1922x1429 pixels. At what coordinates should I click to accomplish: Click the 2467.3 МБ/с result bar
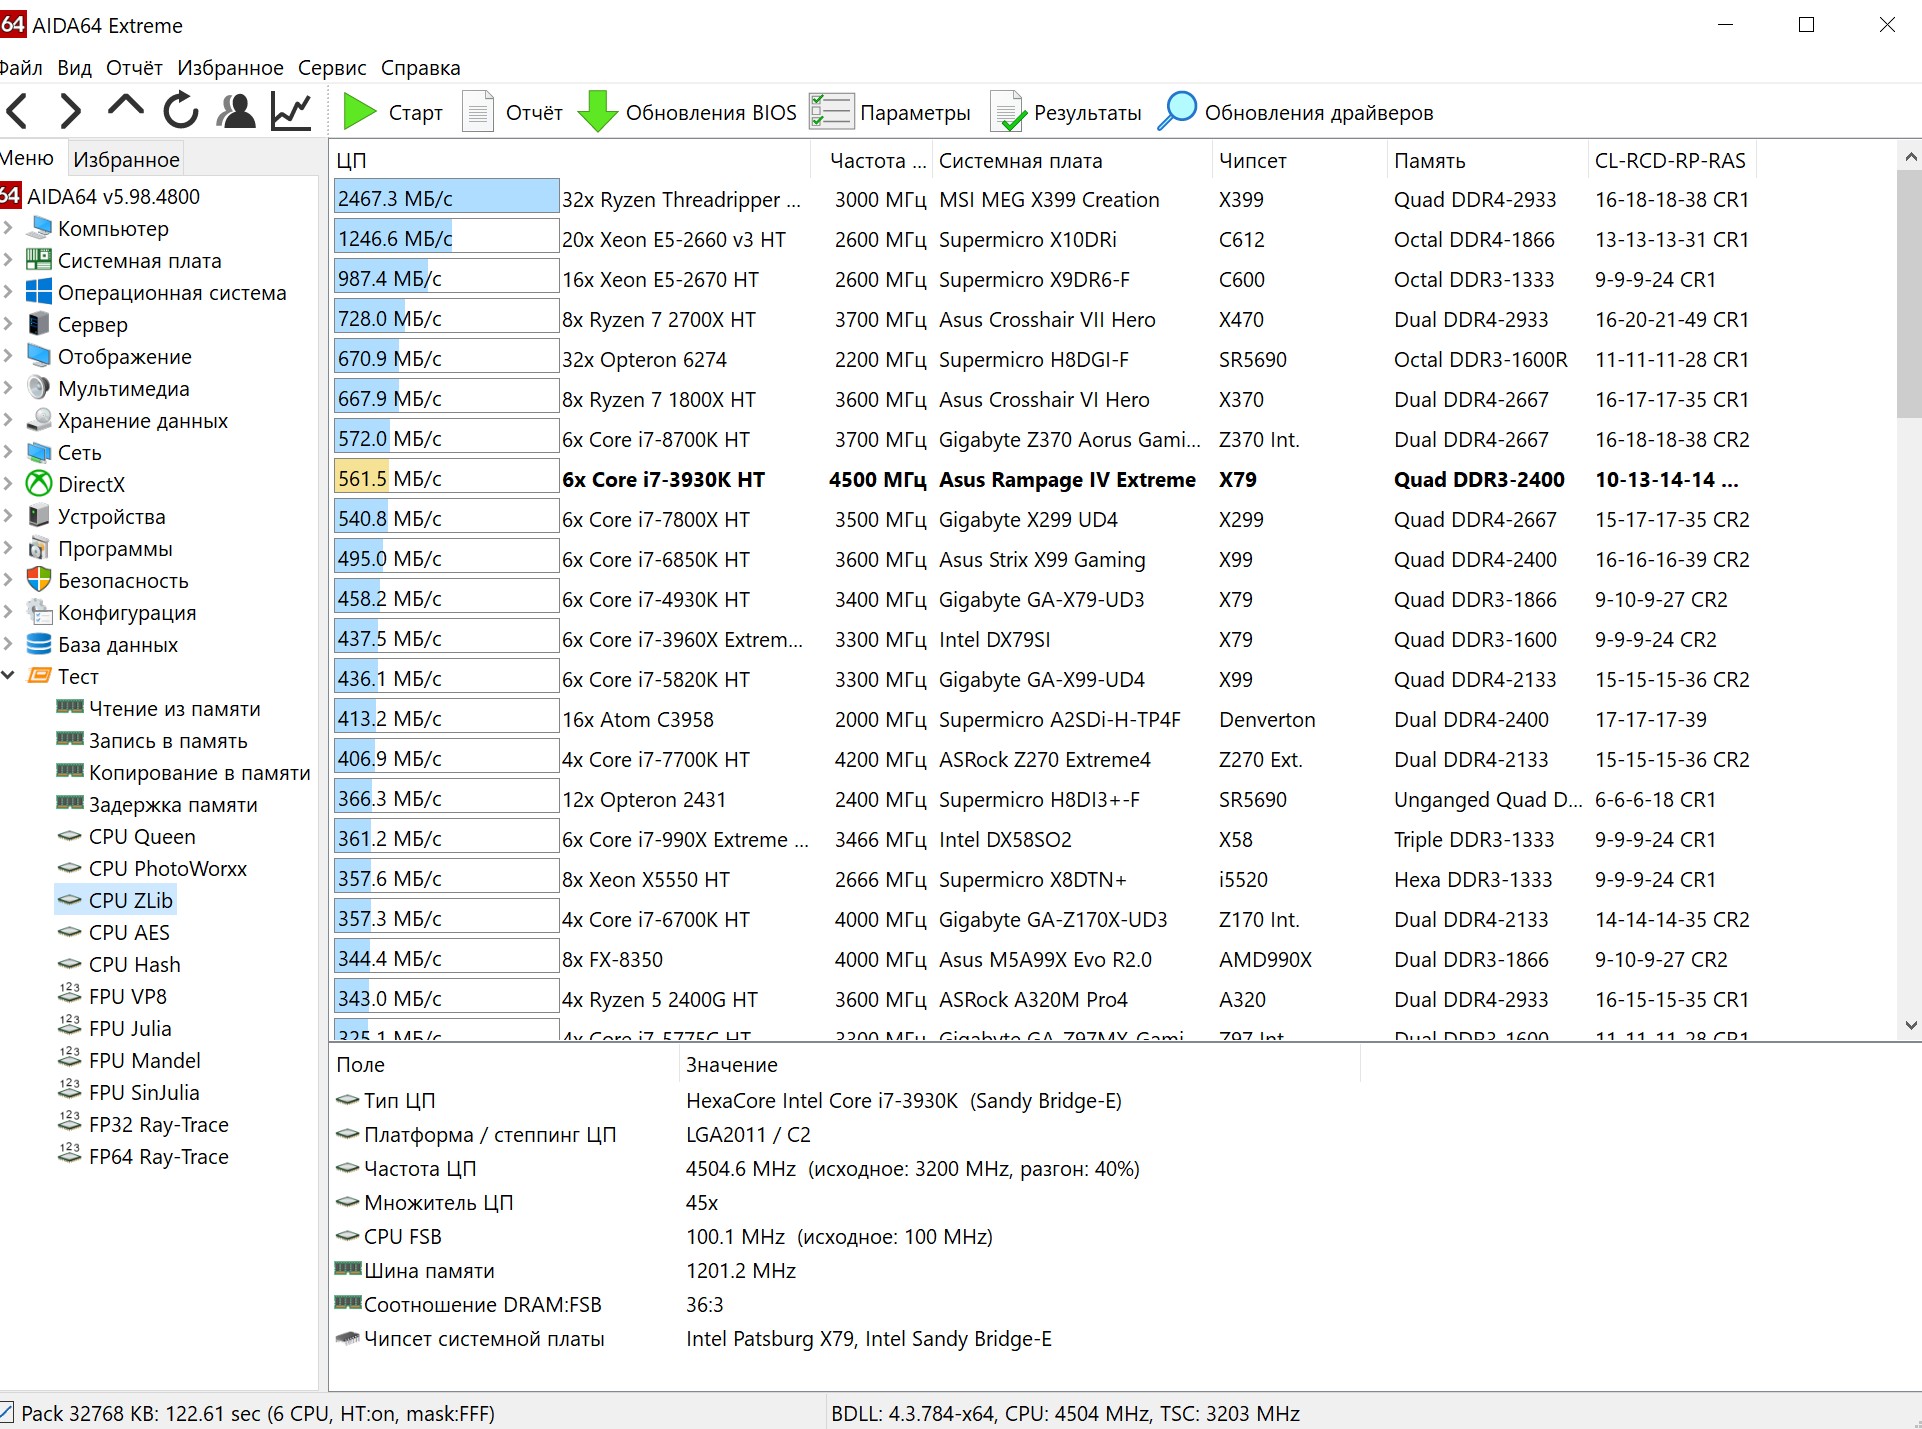coord(446,199)
